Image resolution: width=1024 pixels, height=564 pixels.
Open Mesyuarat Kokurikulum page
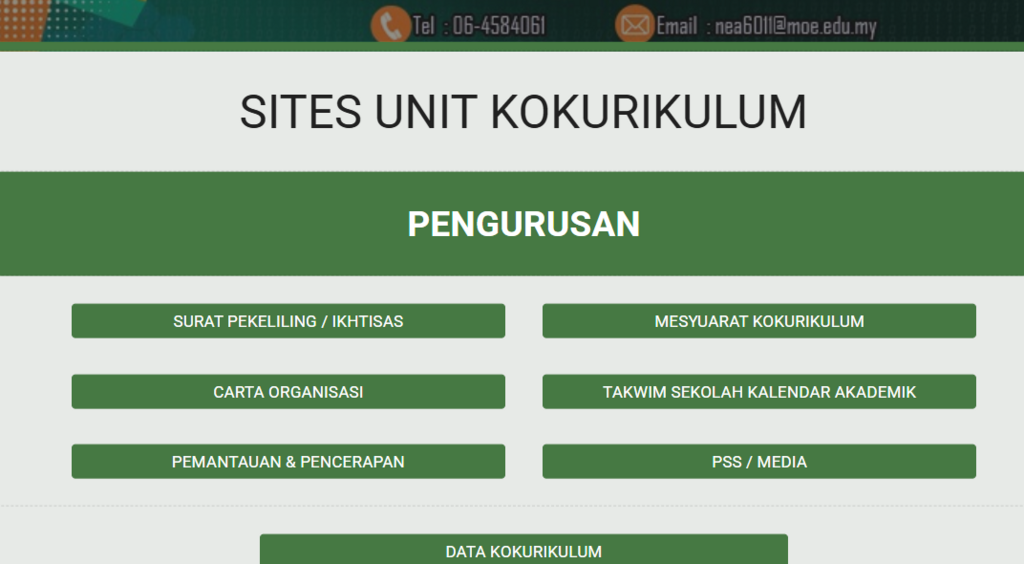[x=759, y=321]
